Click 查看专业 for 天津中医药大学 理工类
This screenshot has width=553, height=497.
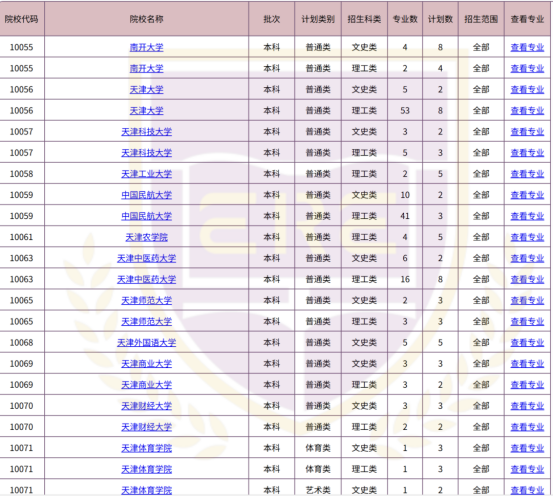point(527,280)
